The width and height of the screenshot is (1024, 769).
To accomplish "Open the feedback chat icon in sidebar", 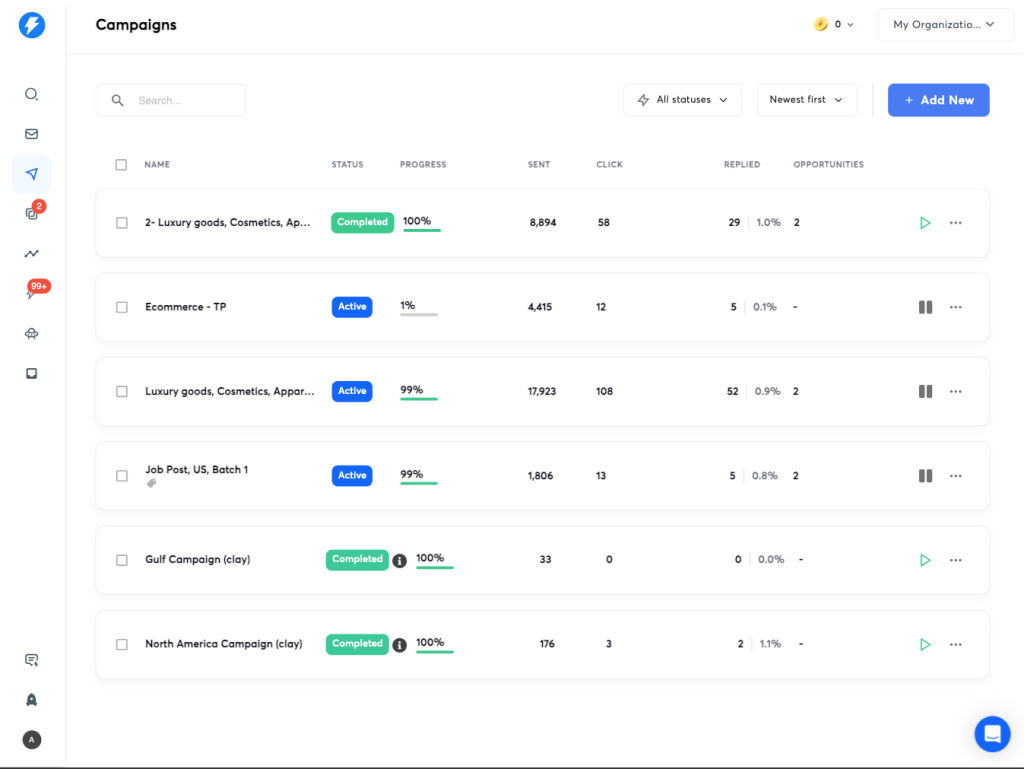I will pos(31,660).
